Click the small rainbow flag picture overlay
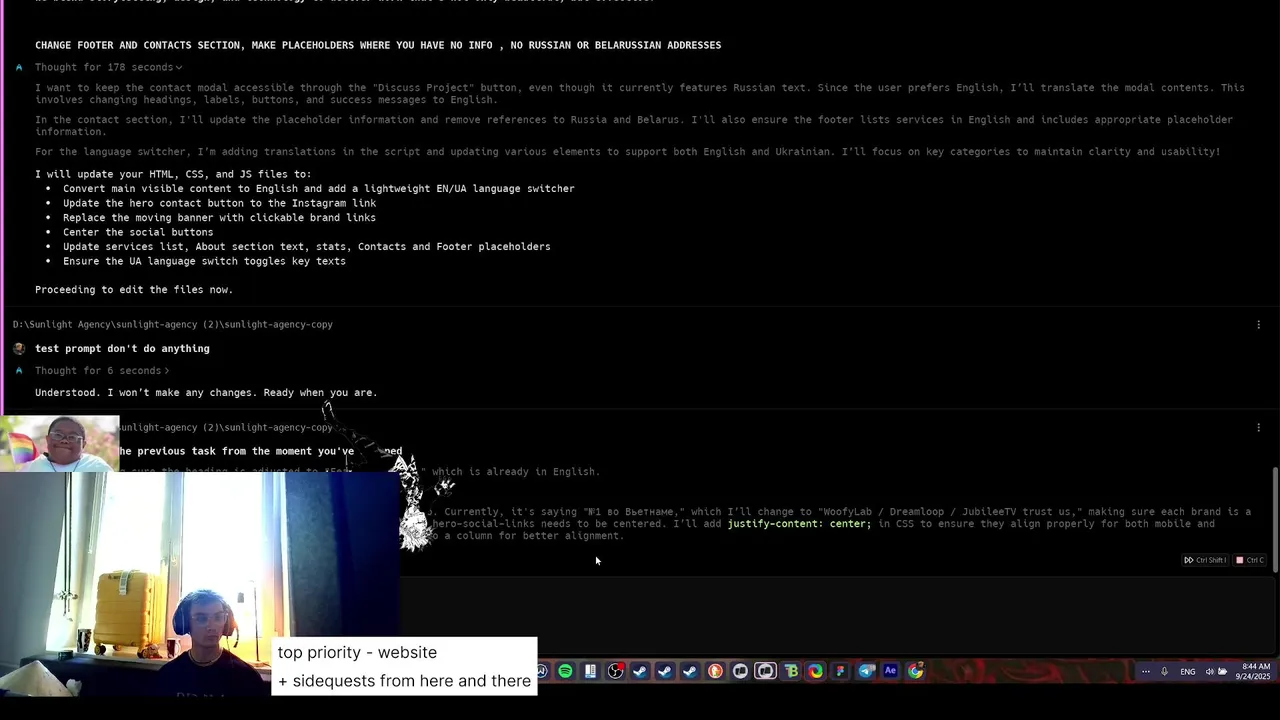 point(59,443)
